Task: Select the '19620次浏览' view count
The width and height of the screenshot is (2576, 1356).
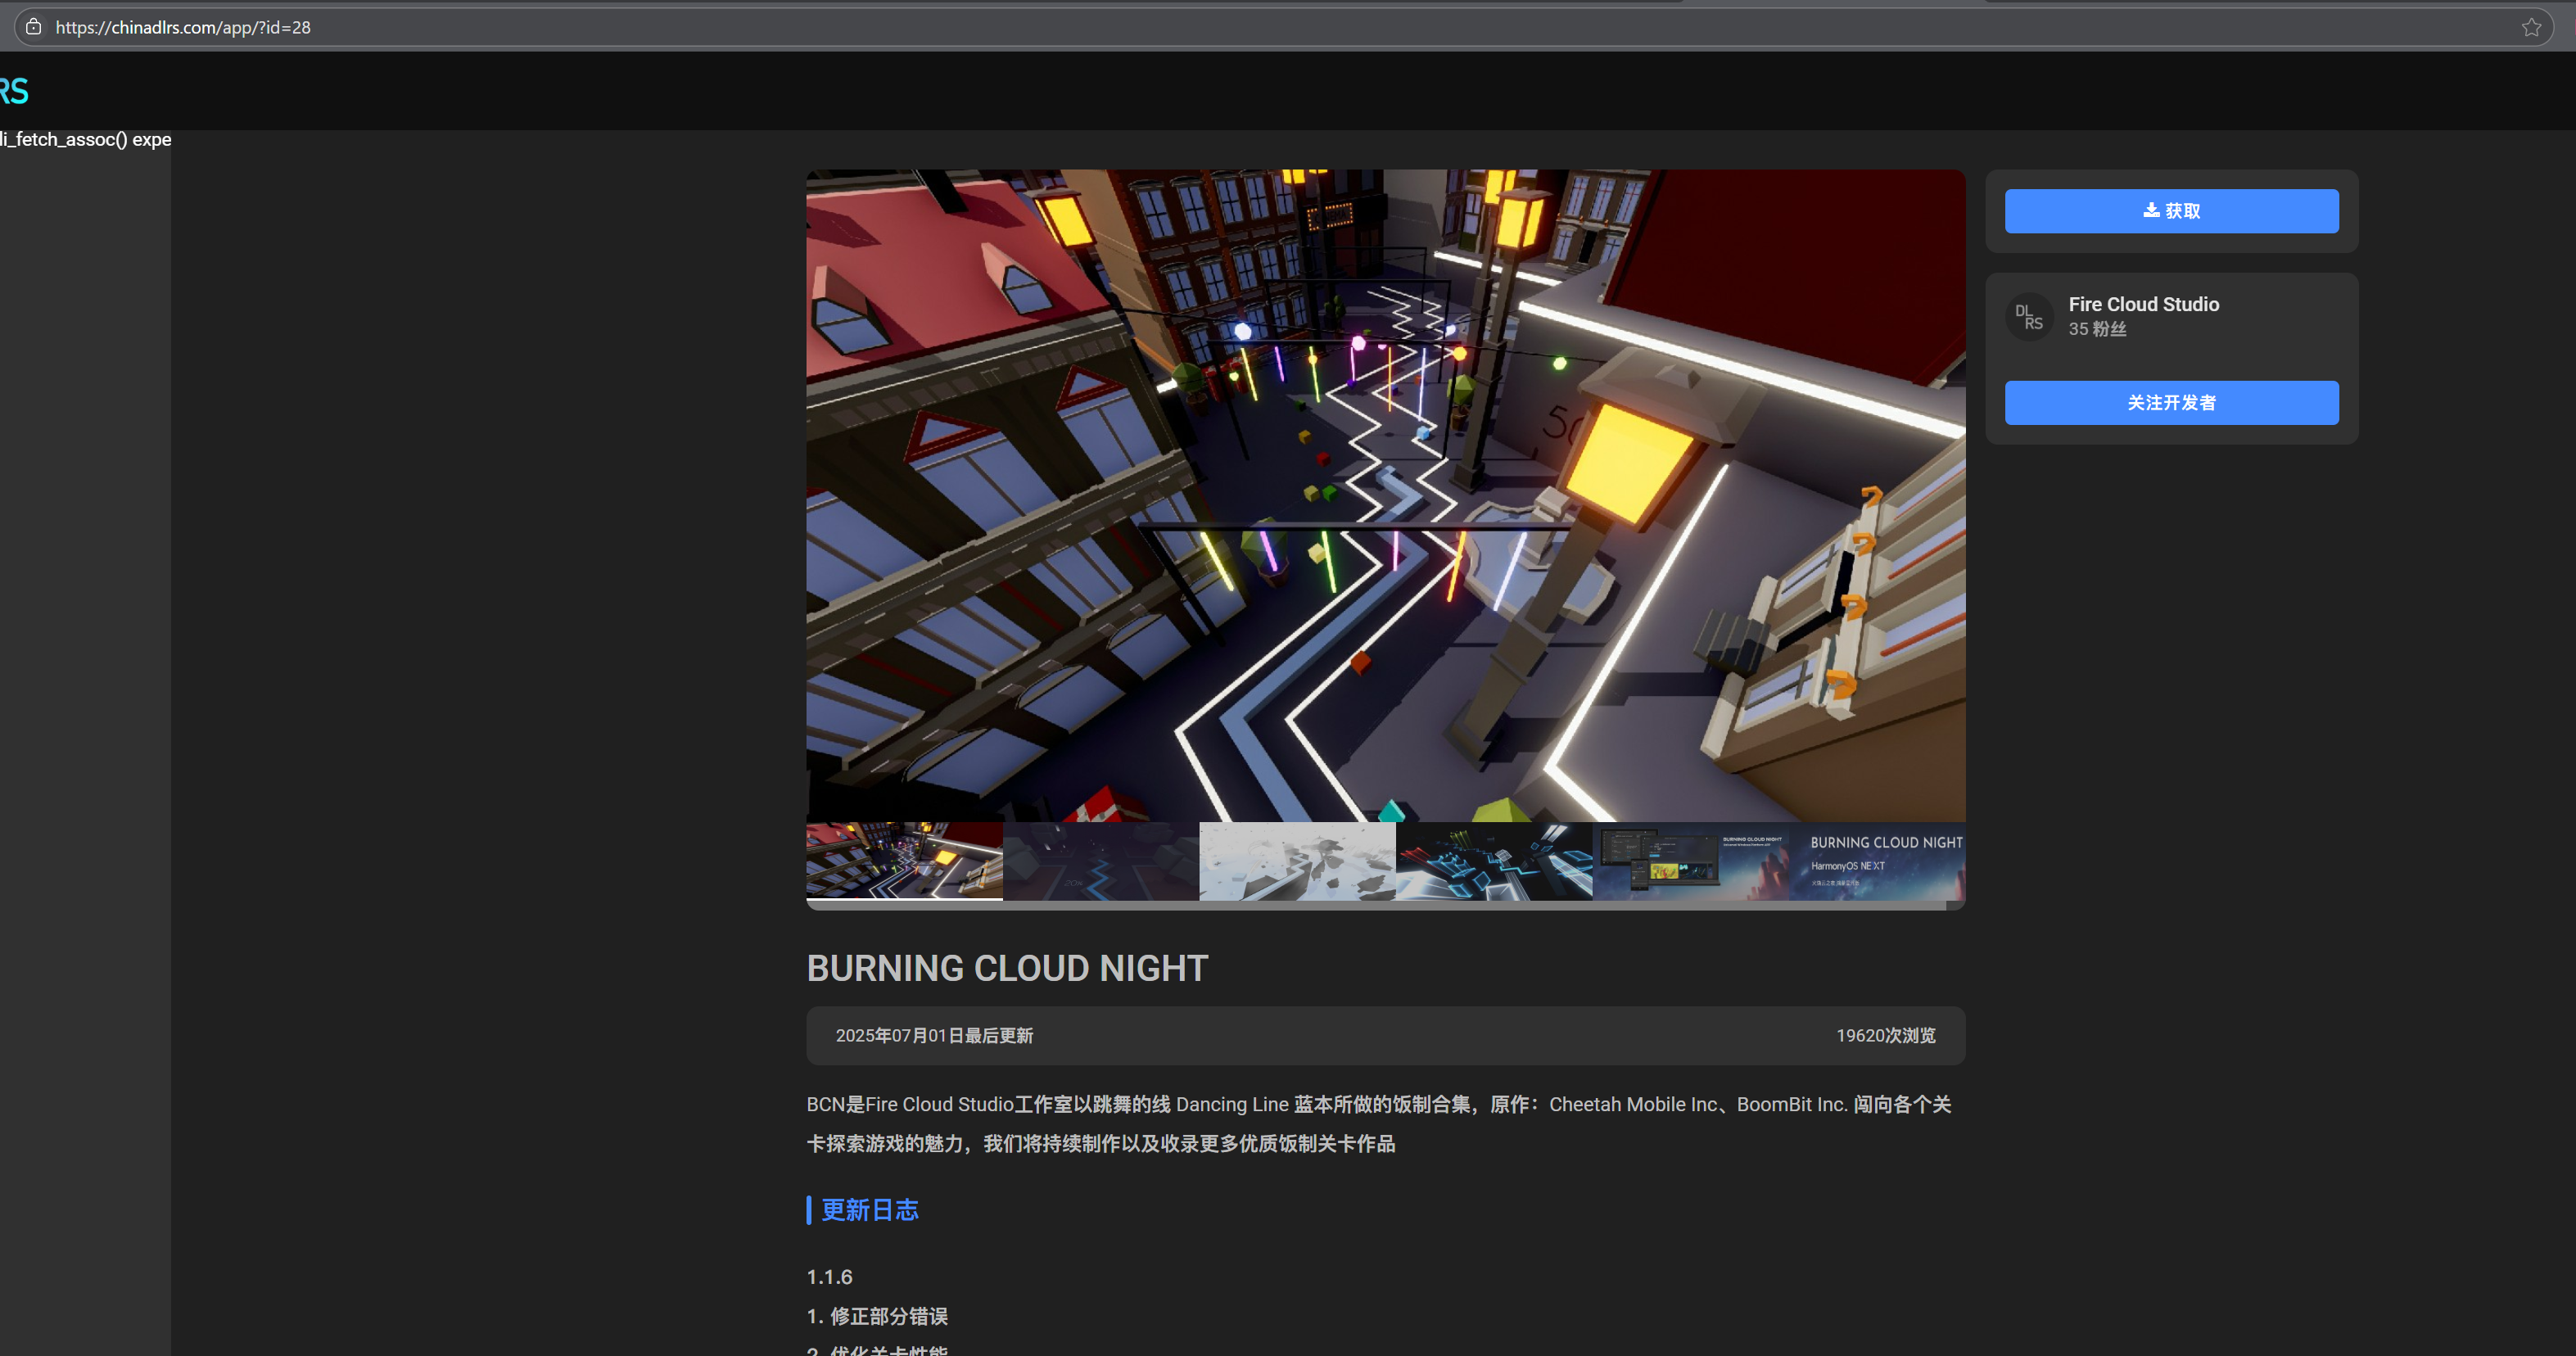Action: click(x=1885, y=1035)
